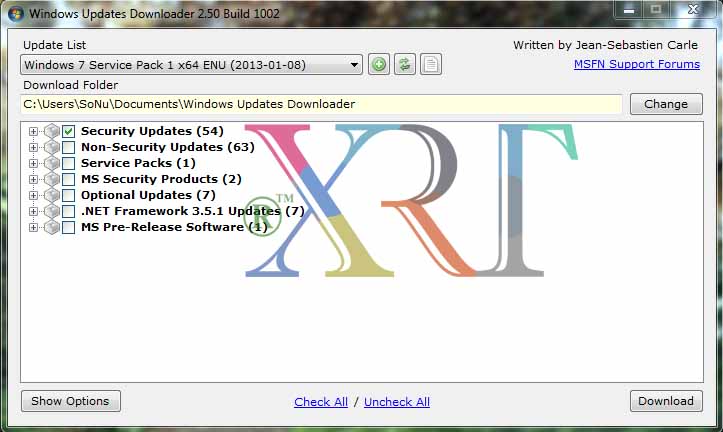This screenshot has width=723, height=432.
Task: Click the MS Pre-Release Software package icon
Action: (x=52, y=227)
